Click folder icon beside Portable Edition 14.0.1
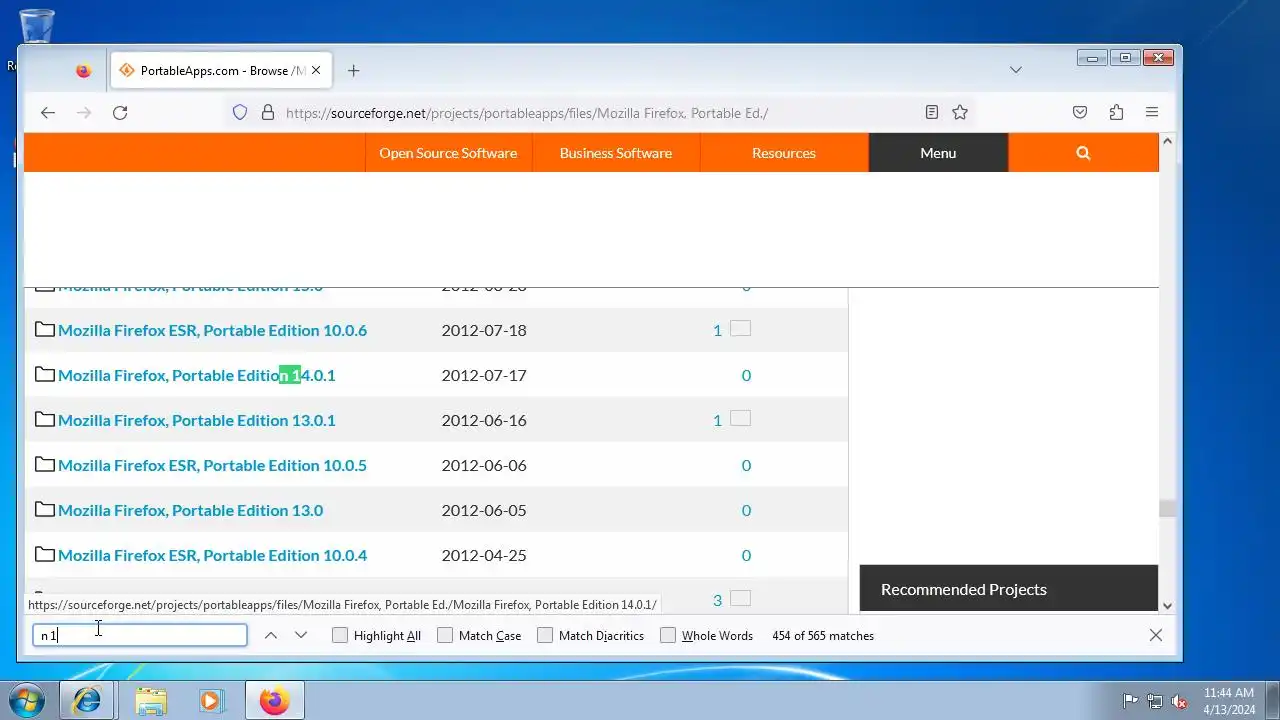The width and height of the screenshot is (1280, 720). 44,374
